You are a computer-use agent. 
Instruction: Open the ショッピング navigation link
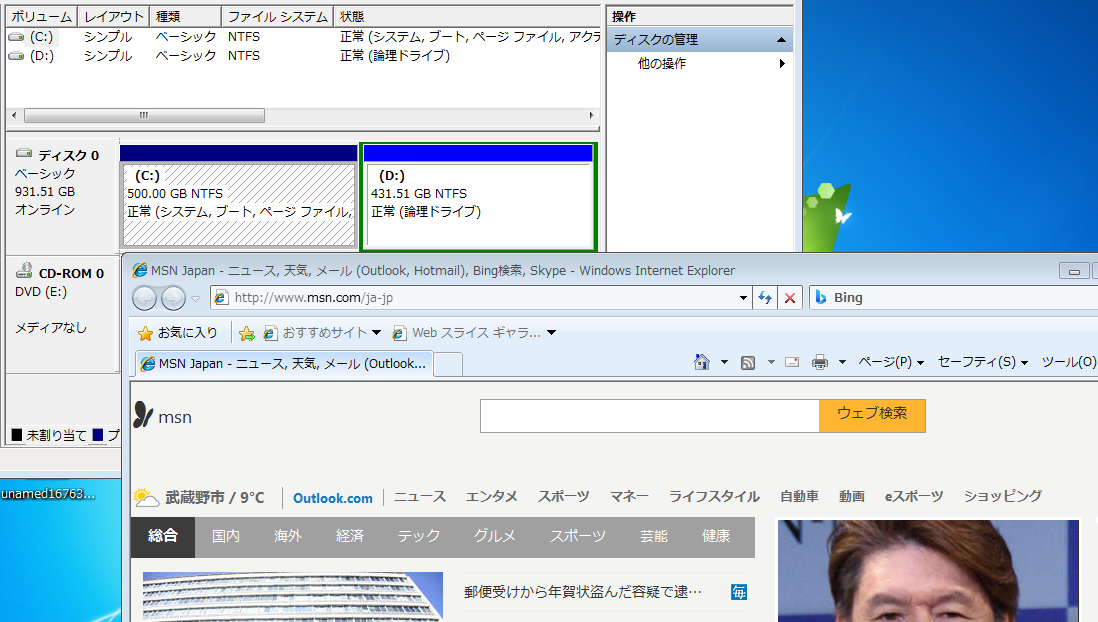tap(1003, 497)
